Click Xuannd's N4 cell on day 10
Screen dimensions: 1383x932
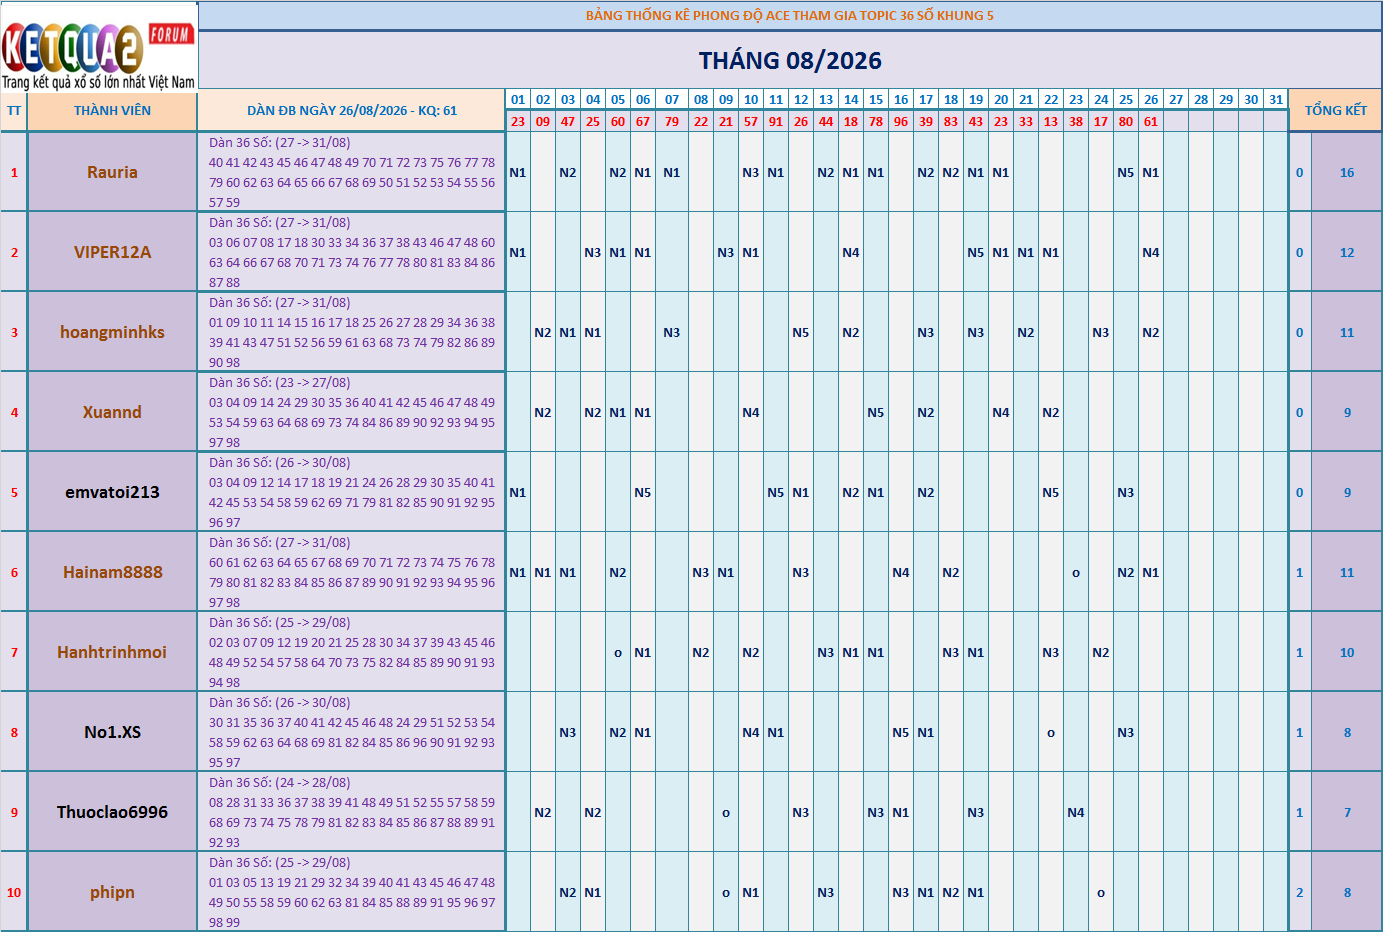pos(751,413)
